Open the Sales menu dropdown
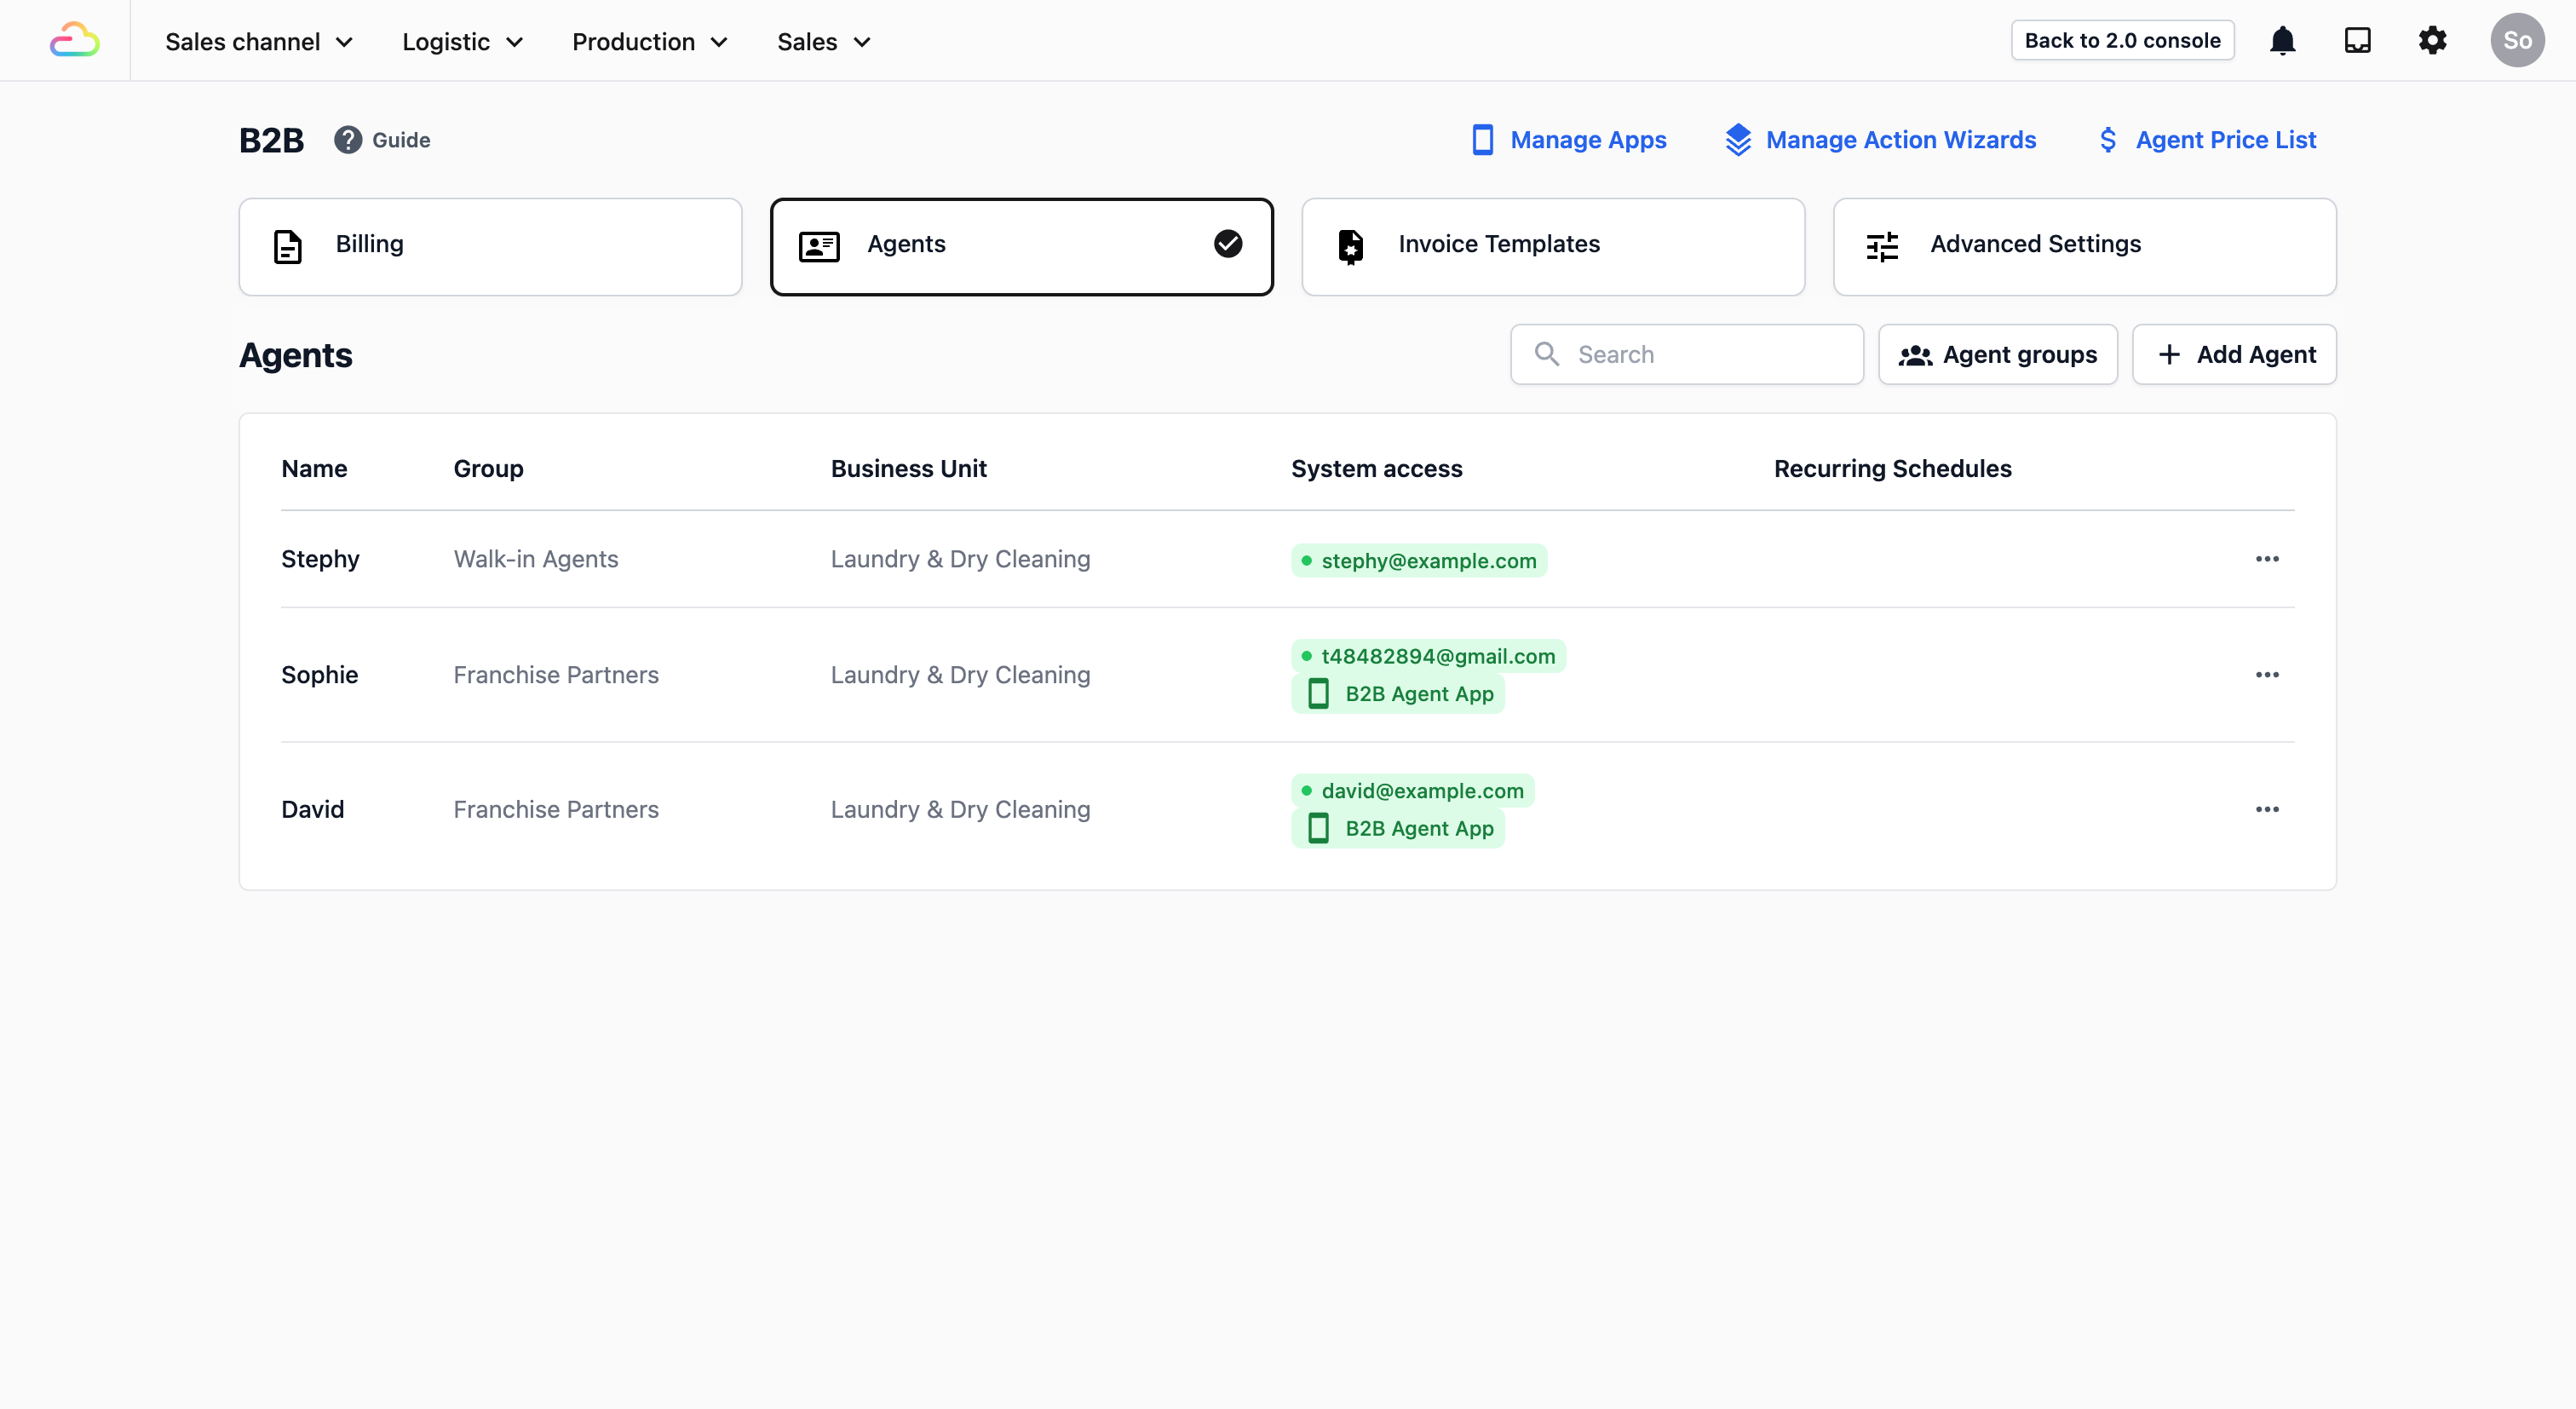 [823, 42]
